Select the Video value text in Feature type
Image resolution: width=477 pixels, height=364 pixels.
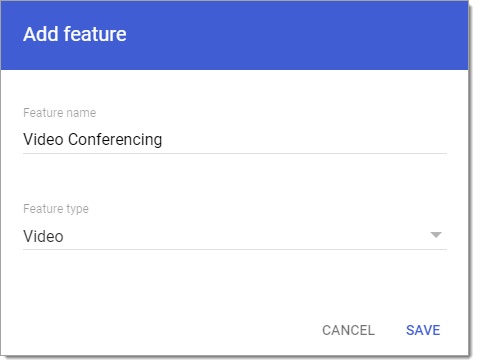click(x=43, y=236)
